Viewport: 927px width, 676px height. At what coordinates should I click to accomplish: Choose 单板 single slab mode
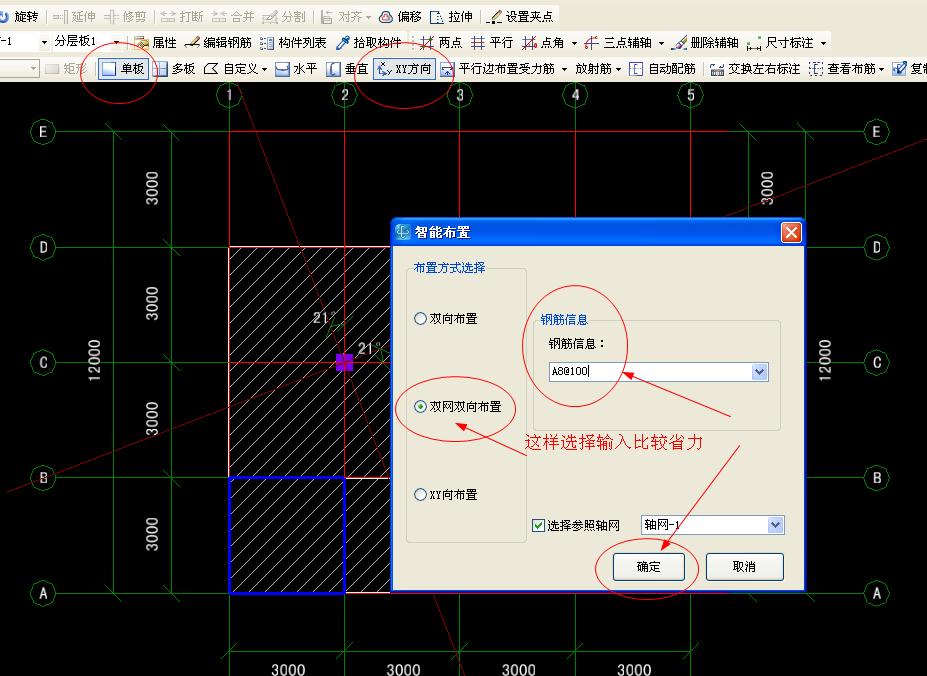click(123, 69)
